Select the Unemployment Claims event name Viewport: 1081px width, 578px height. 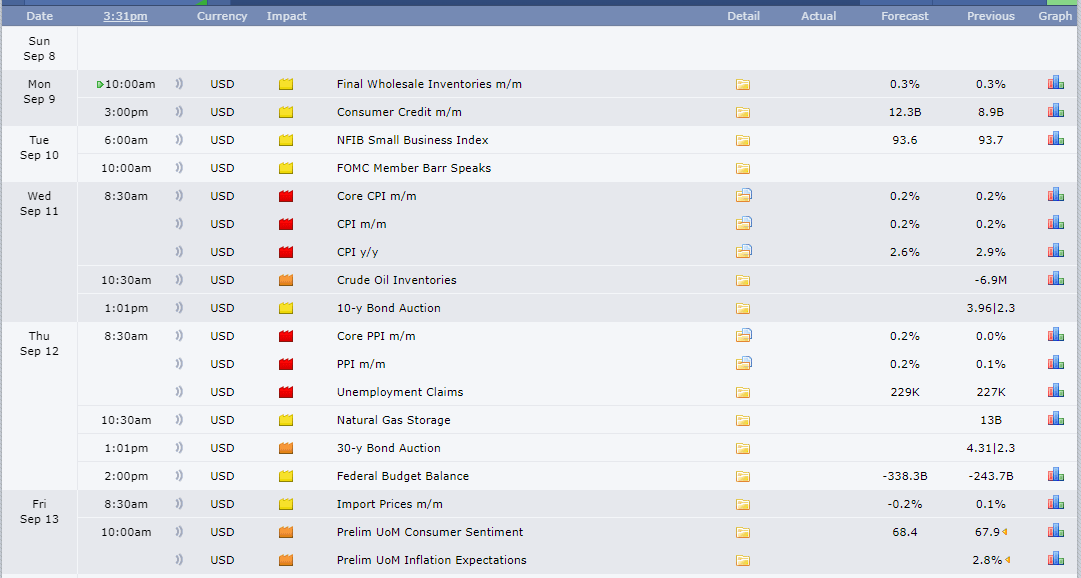(x=400, y=392)
